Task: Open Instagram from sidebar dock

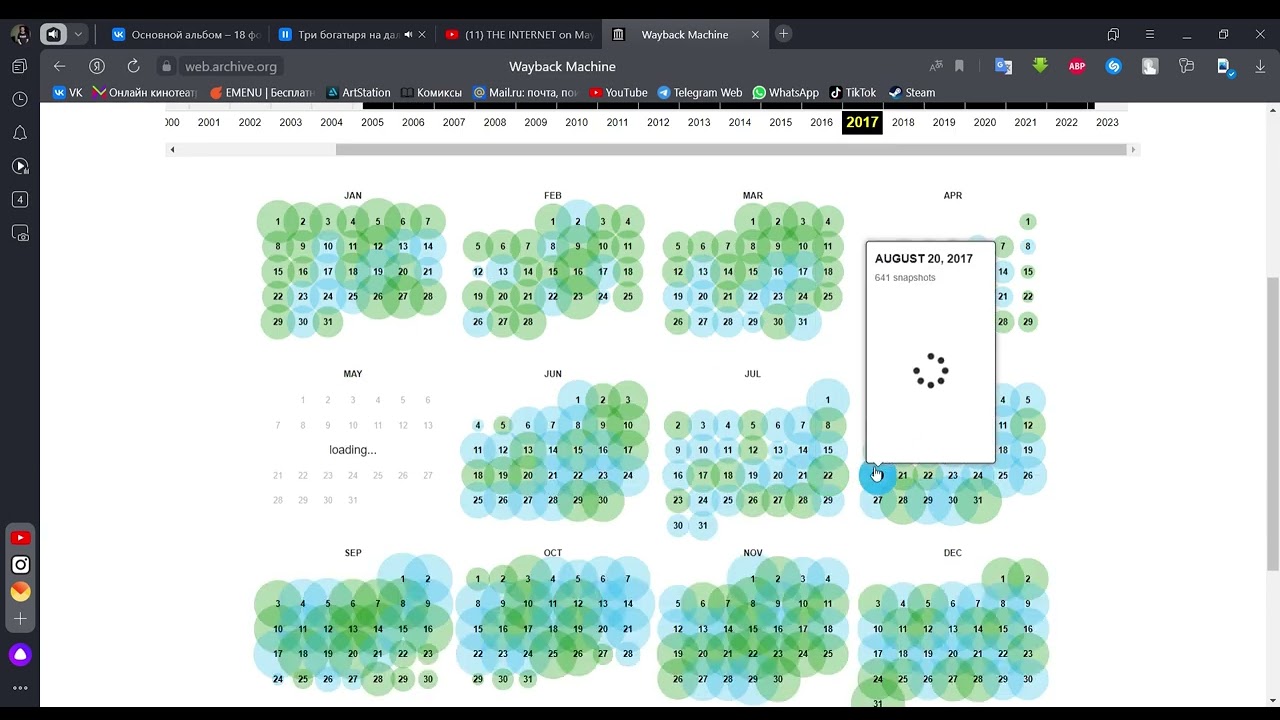Action: tap(20, 565)
